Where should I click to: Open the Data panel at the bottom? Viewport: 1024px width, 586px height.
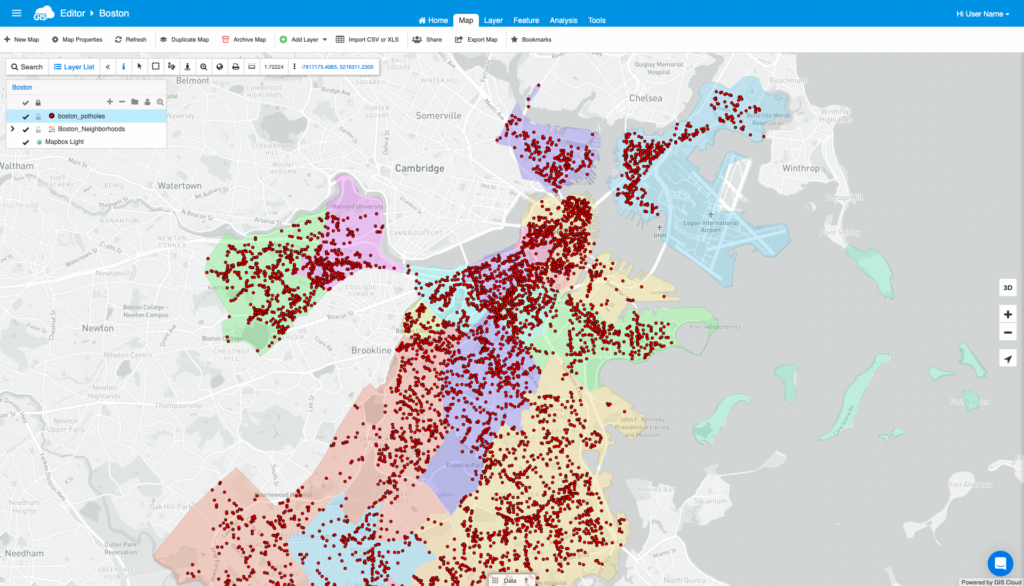click(512, 580)
